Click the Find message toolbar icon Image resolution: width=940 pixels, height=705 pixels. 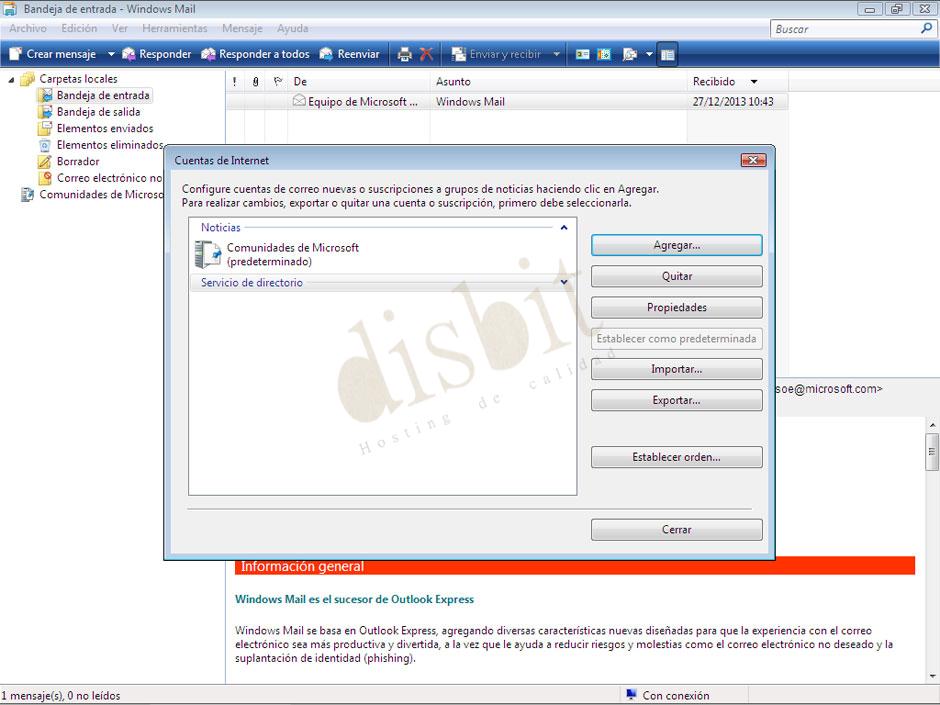(631, 54)
